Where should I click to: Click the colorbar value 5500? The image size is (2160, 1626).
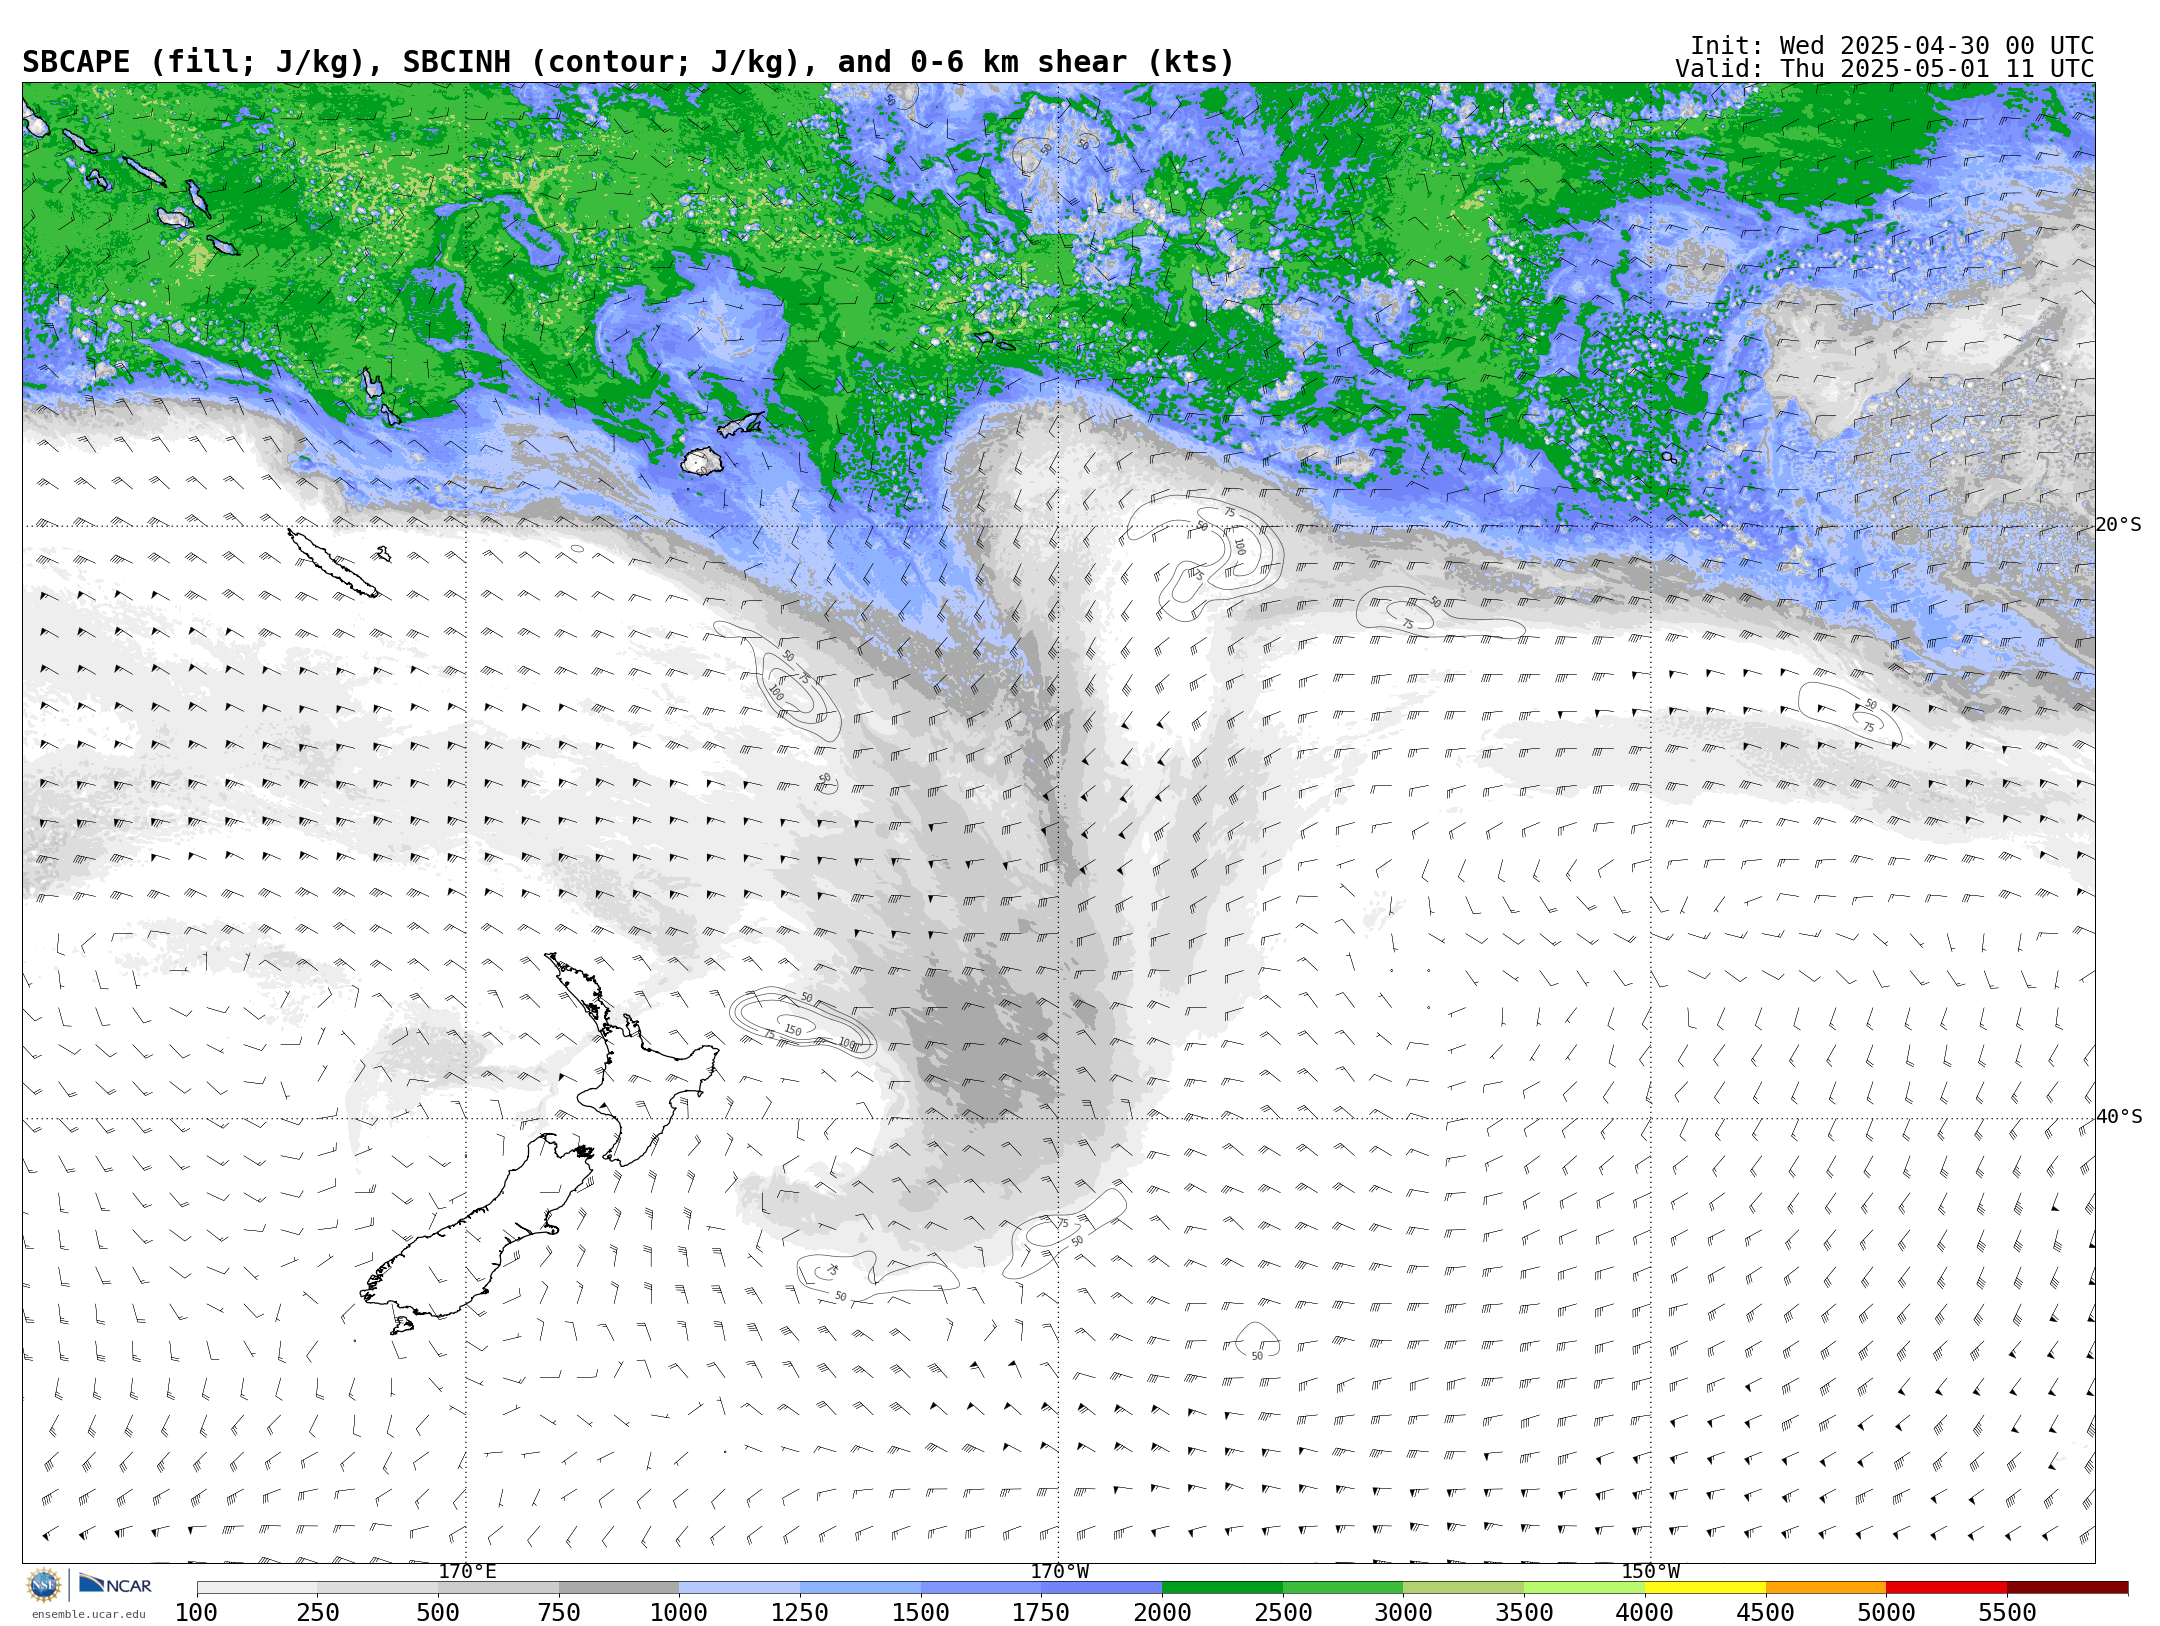(2007, 1613)
